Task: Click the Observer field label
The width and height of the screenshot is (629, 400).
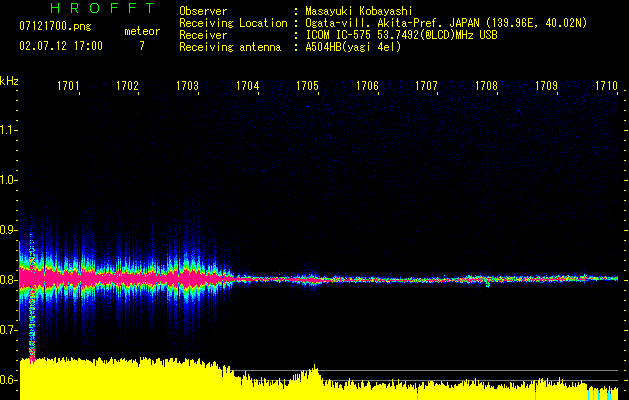Action: click(x=203, y=11)
